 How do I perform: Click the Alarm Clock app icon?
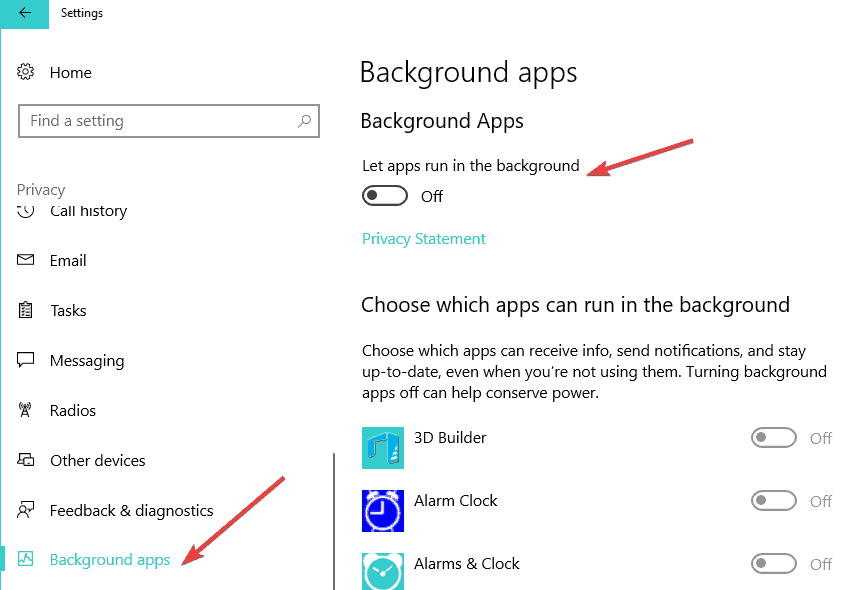(383, 509)
